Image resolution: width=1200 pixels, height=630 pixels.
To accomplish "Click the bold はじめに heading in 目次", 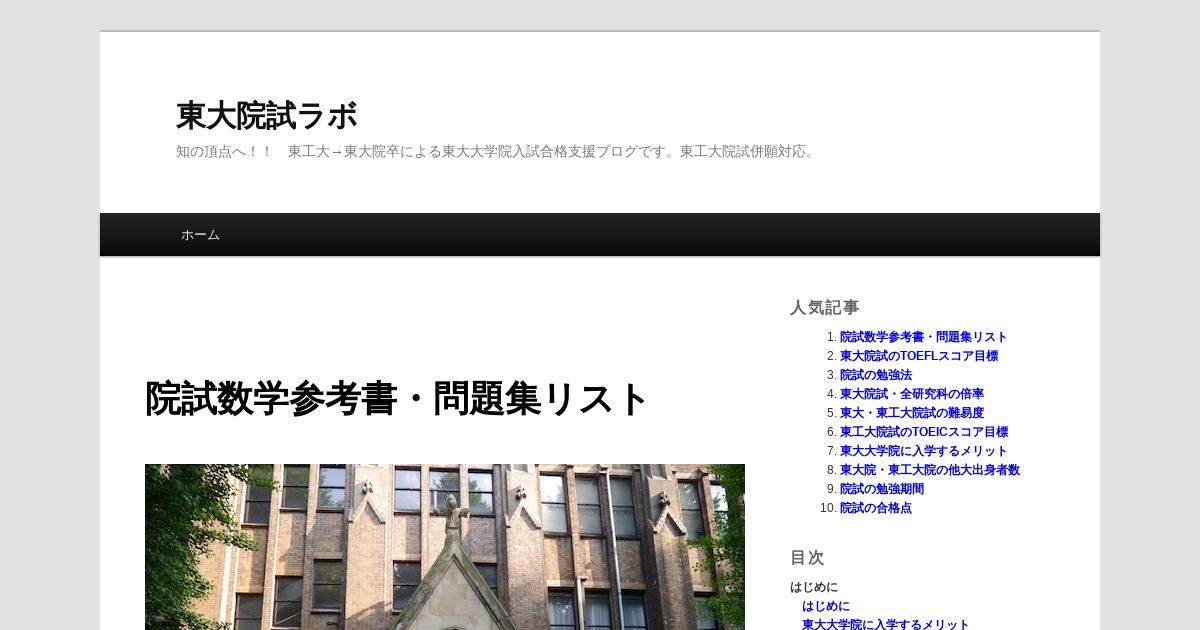I will click(814, 587).
